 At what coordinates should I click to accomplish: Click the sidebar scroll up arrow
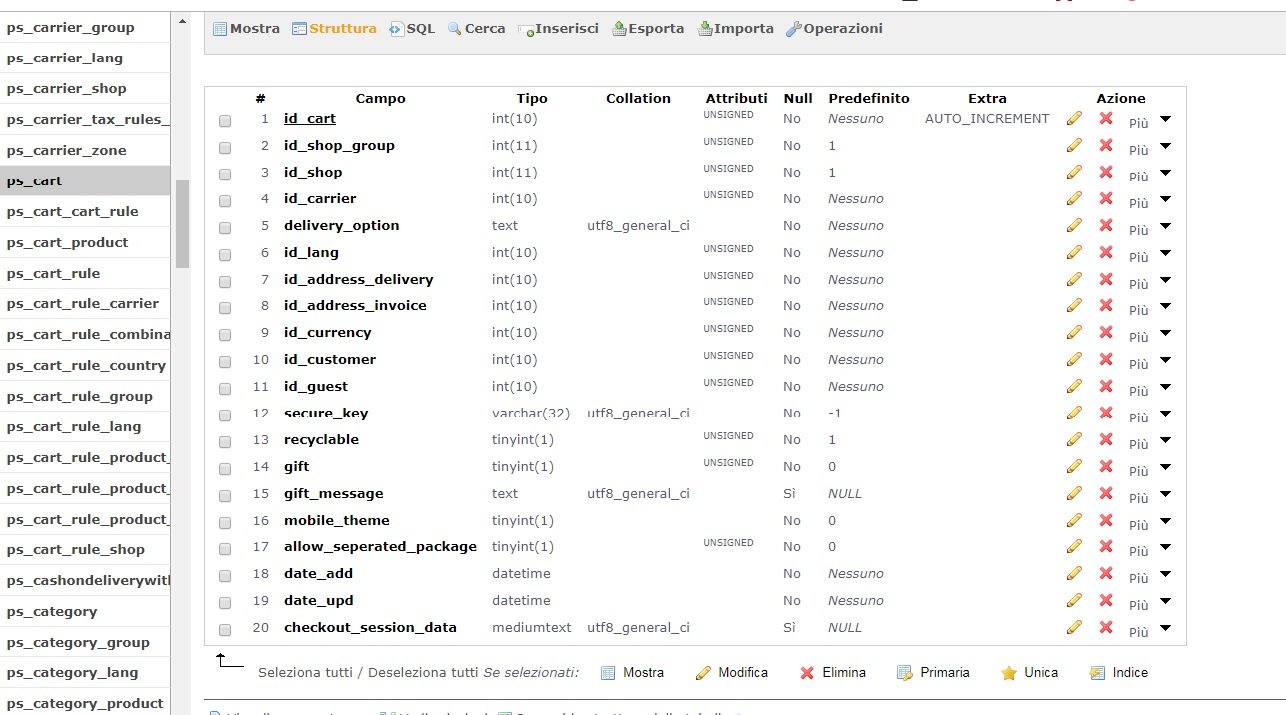click(x=182, y=21)
